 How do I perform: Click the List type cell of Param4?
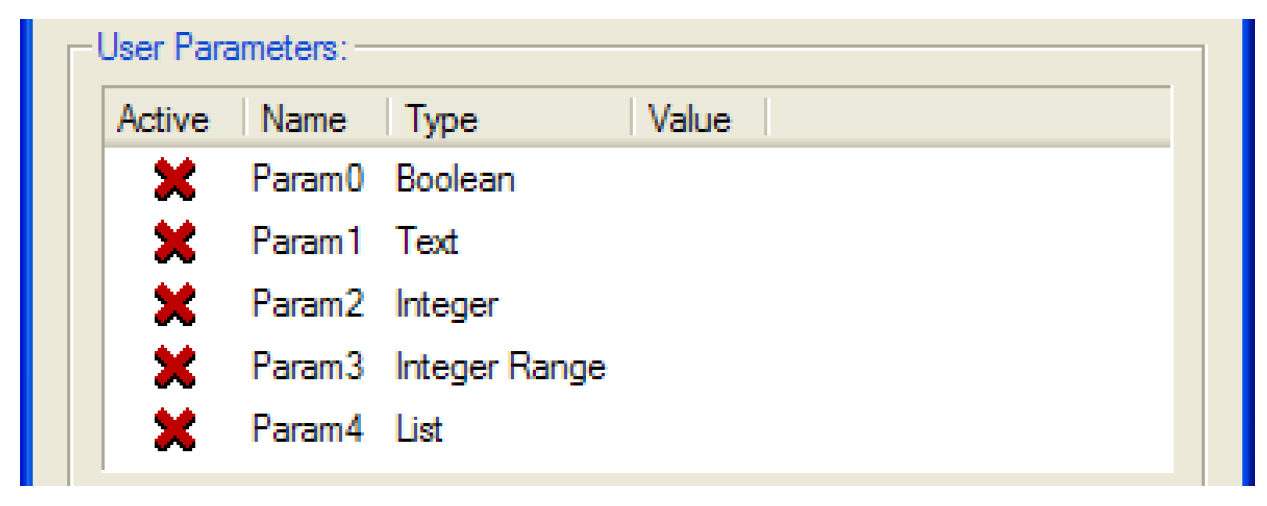point(419,430)
